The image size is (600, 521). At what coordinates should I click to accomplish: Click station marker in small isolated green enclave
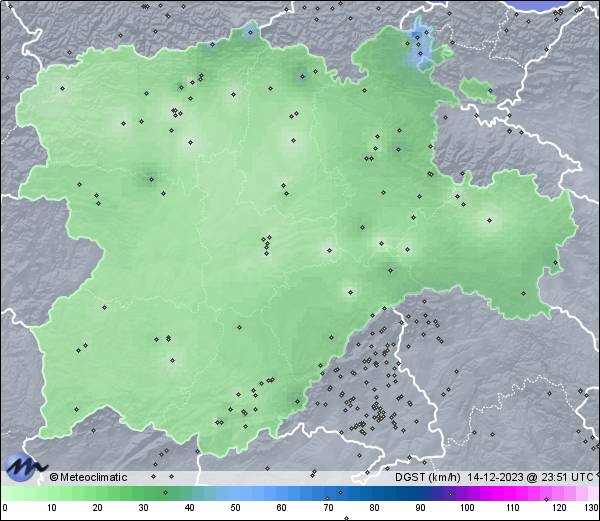490,91
